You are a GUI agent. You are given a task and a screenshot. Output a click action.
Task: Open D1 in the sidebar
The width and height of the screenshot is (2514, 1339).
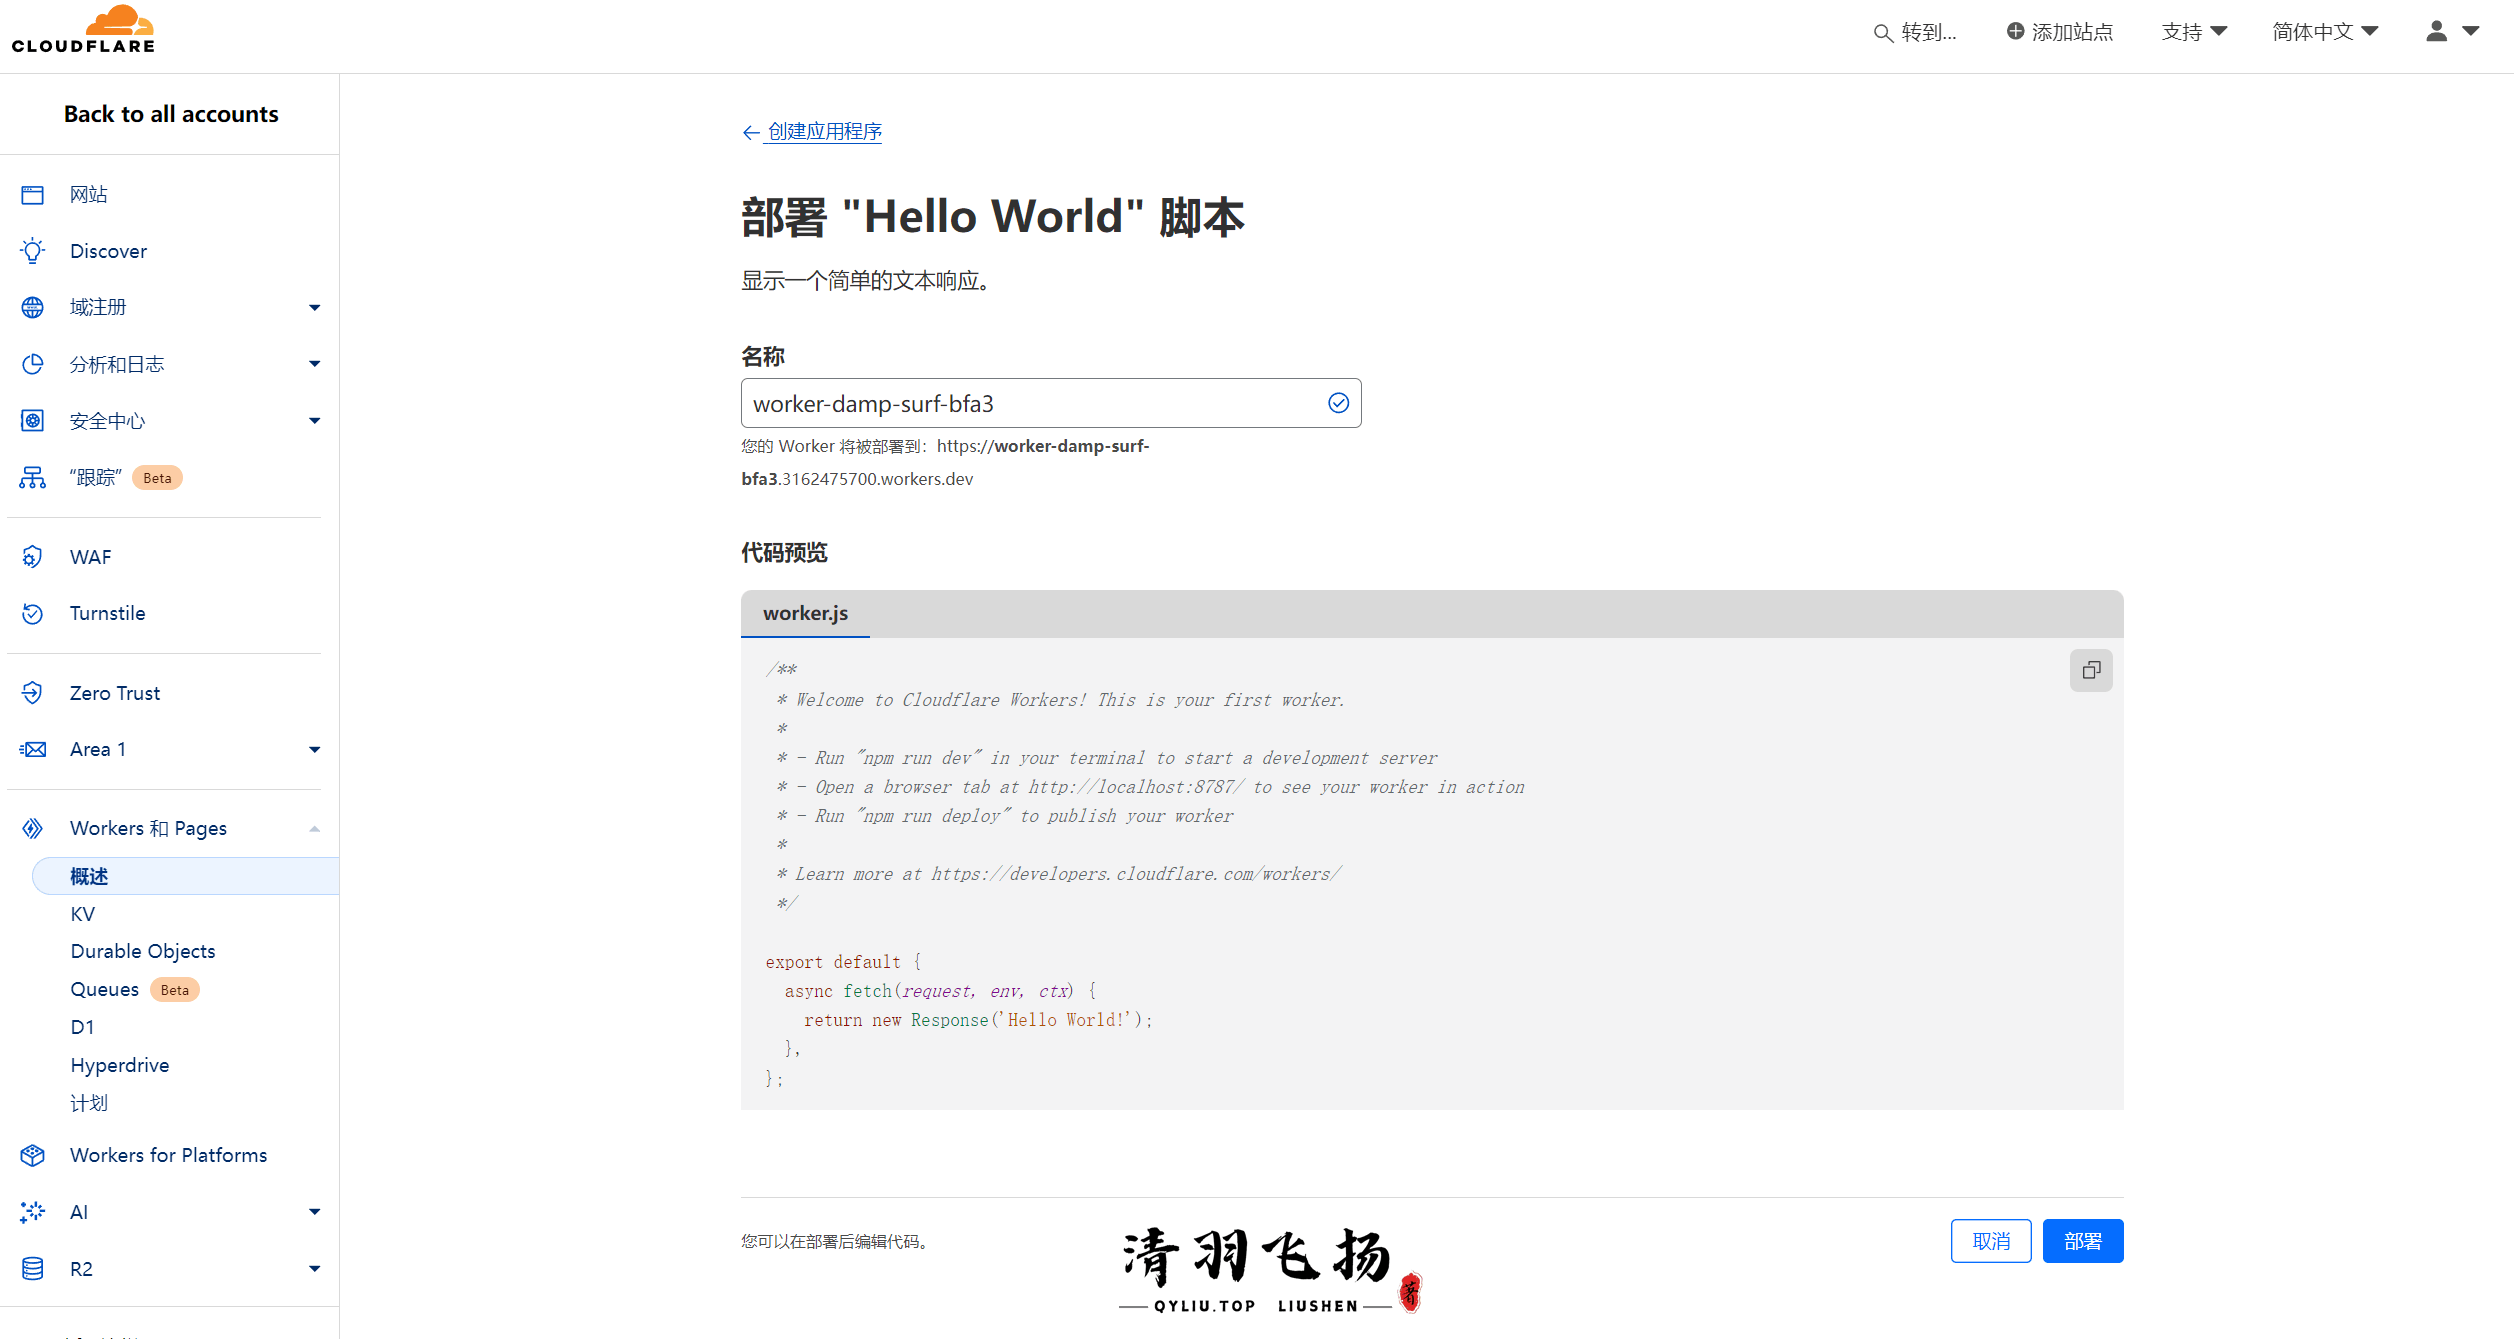coord(82,1027)
